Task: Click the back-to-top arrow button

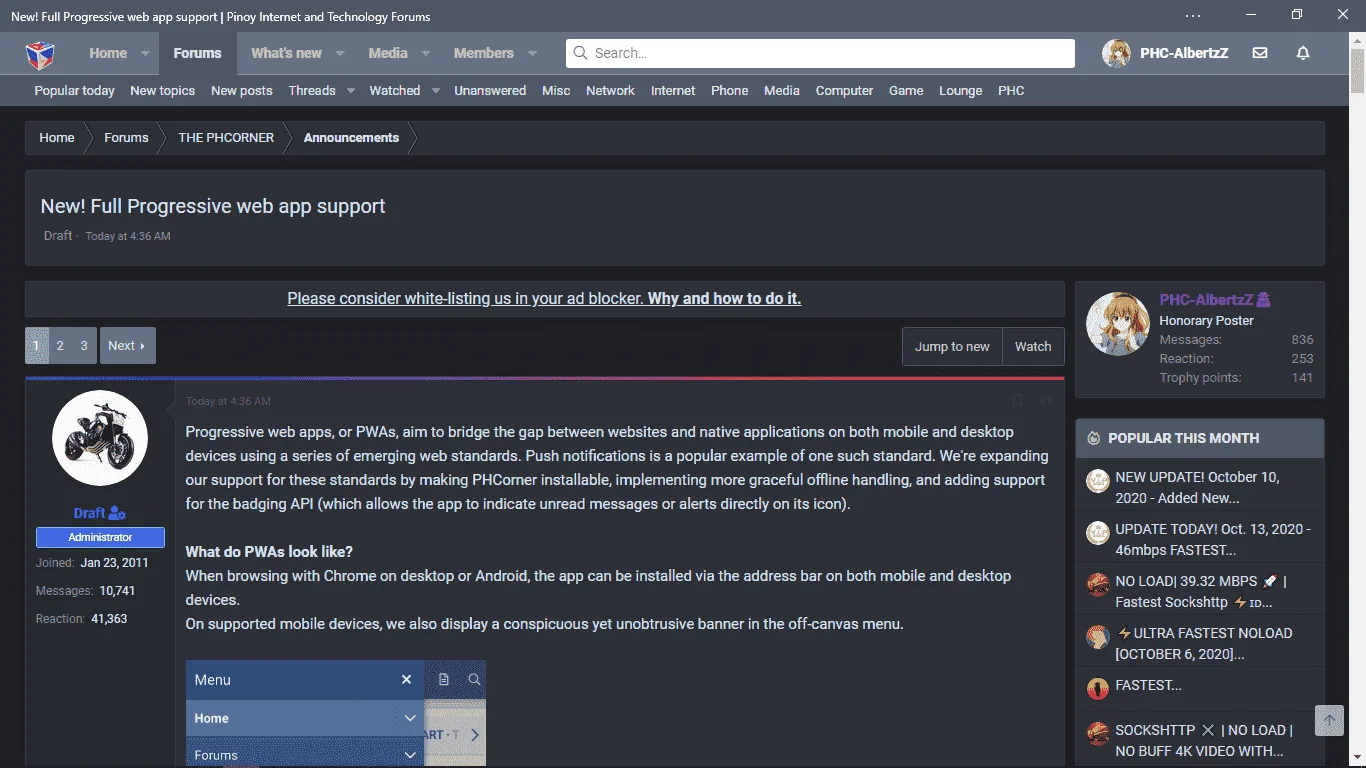Action: pyautogui.click(x=1329, y=720)
